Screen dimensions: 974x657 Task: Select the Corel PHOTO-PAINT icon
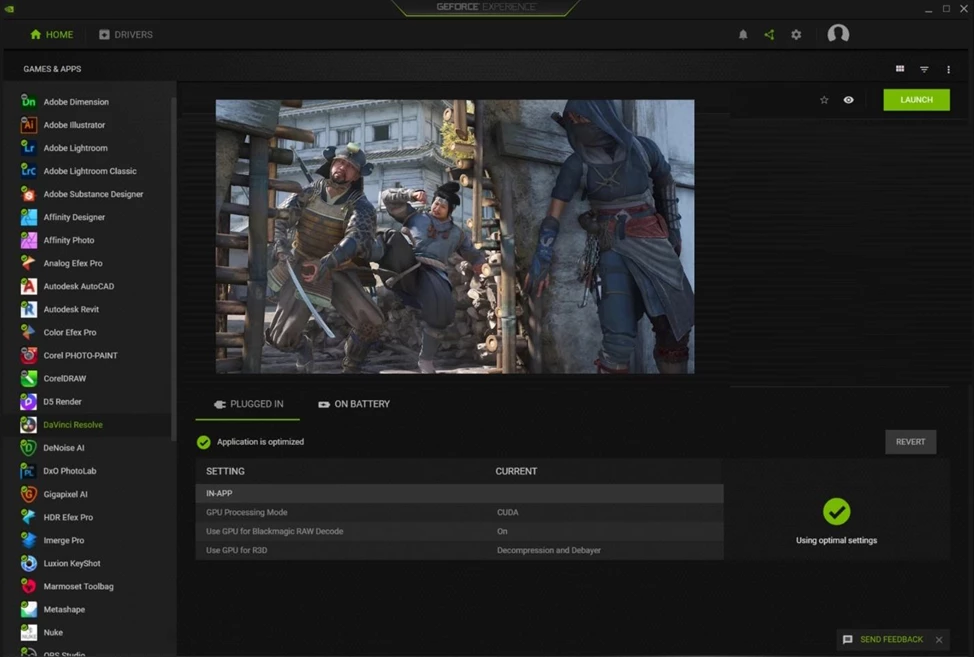pos(29,355)
